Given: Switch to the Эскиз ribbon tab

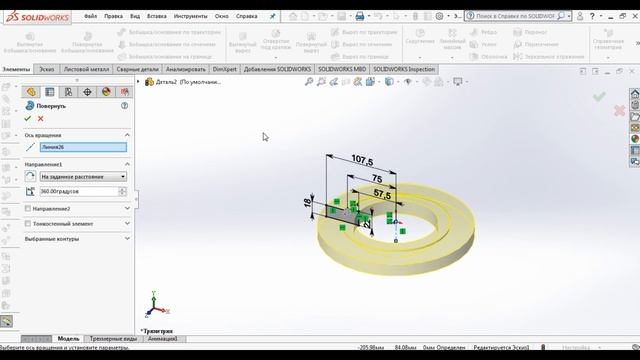Looking at the screenshot, I should [47, 69].
